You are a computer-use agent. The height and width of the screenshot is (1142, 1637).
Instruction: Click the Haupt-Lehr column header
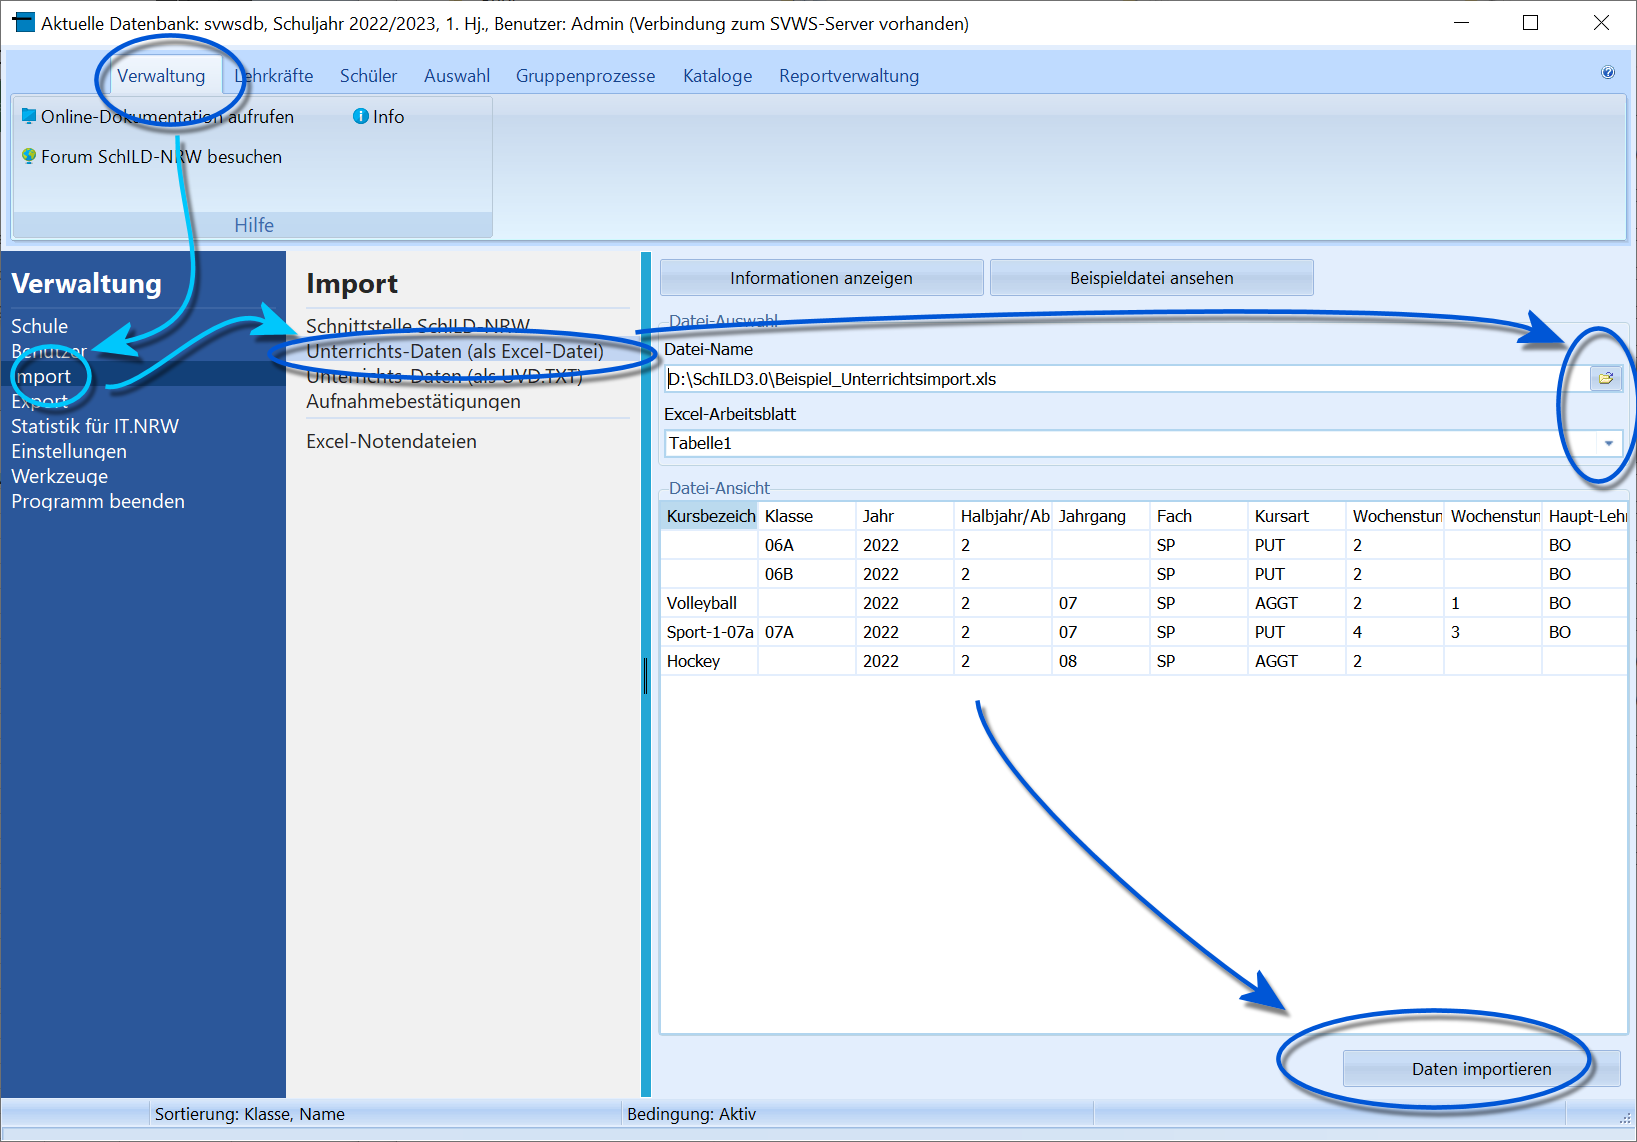pyautogui.click(x=1586, y=516)
